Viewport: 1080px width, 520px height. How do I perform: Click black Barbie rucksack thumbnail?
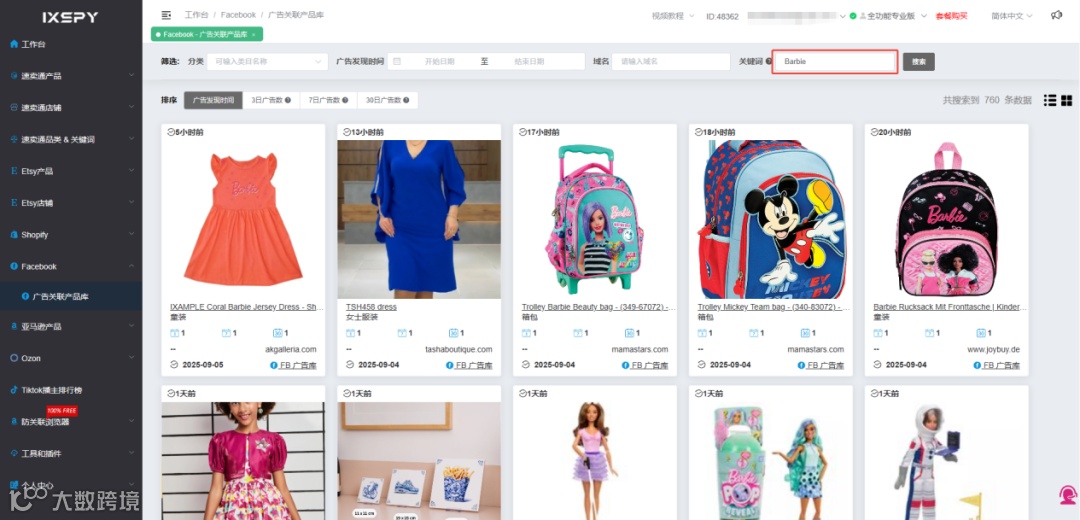click(946, 219)
